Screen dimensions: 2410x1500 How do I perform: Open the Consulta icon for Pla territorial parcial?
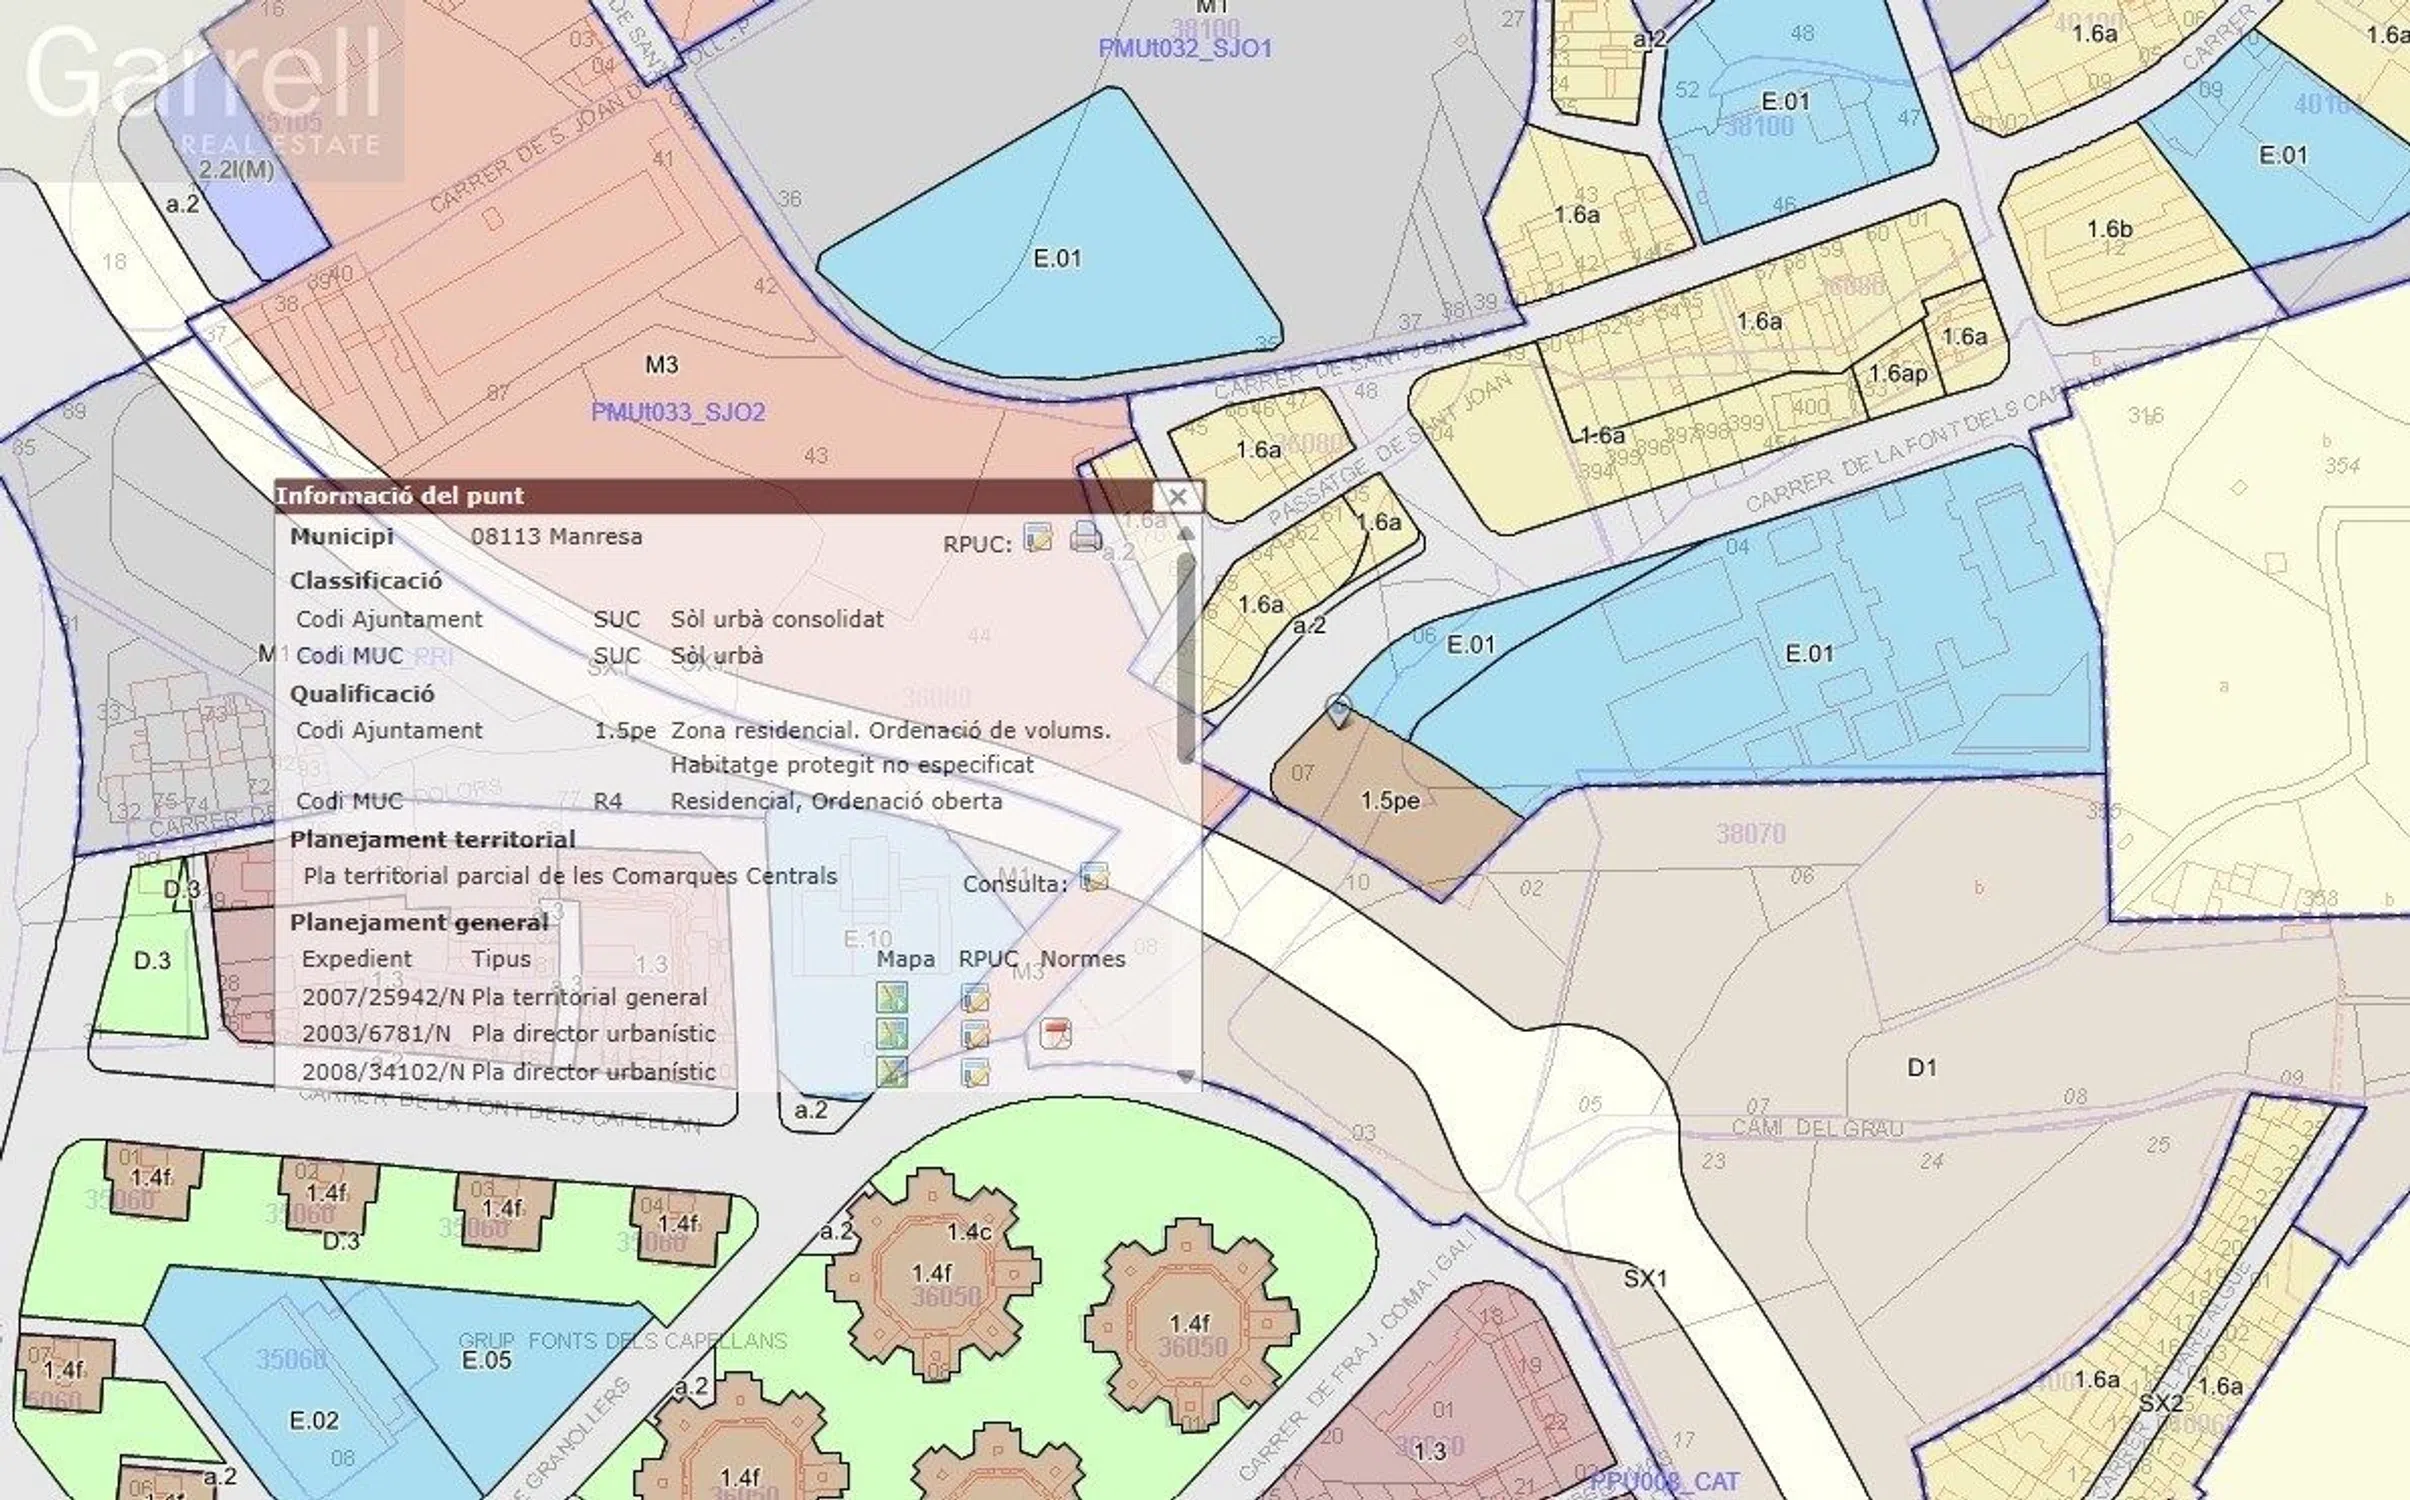[1094, 878]
